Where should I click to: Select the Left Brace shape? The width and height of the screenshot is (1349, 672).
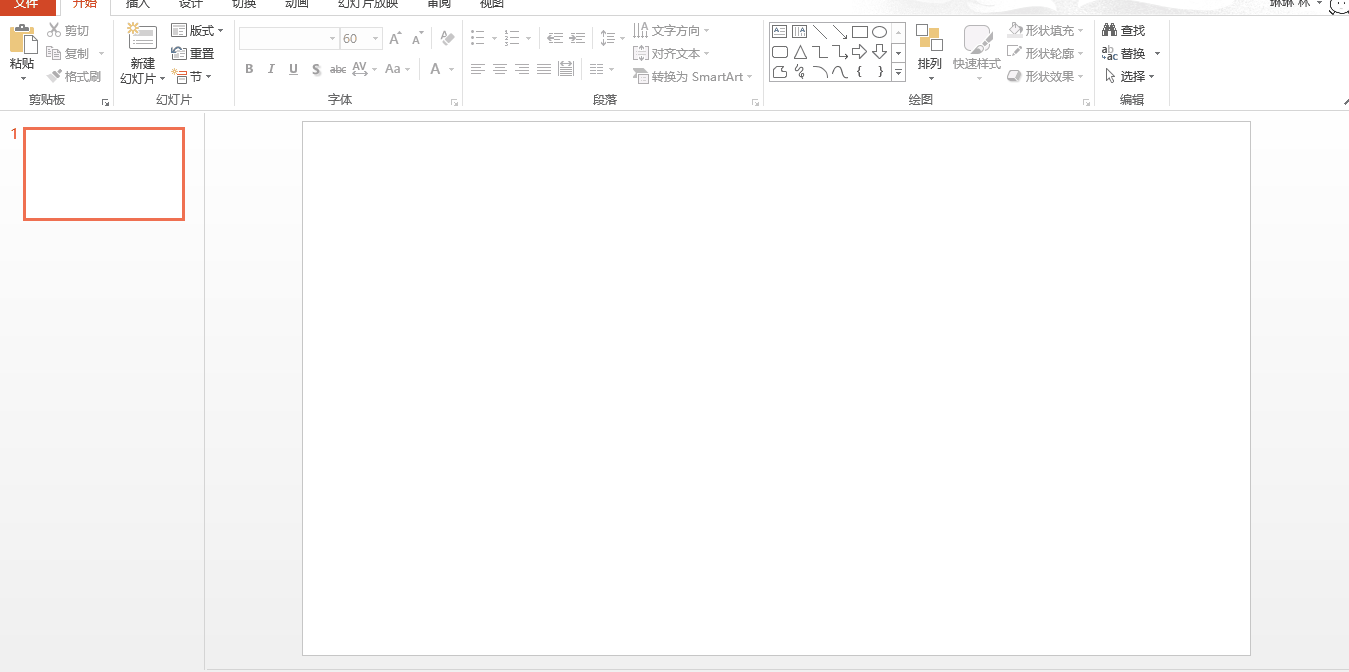tap(860, 72)
